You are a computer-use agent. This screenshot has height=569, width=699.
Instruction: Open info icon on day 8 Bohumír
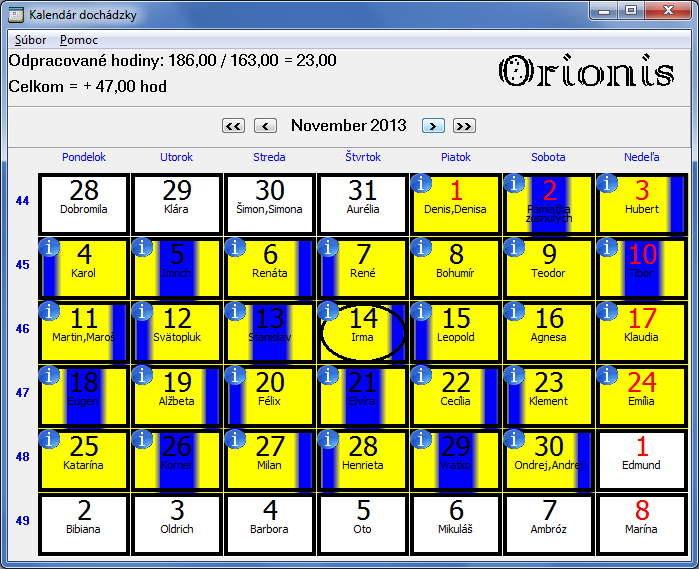[x=421, y=247]
